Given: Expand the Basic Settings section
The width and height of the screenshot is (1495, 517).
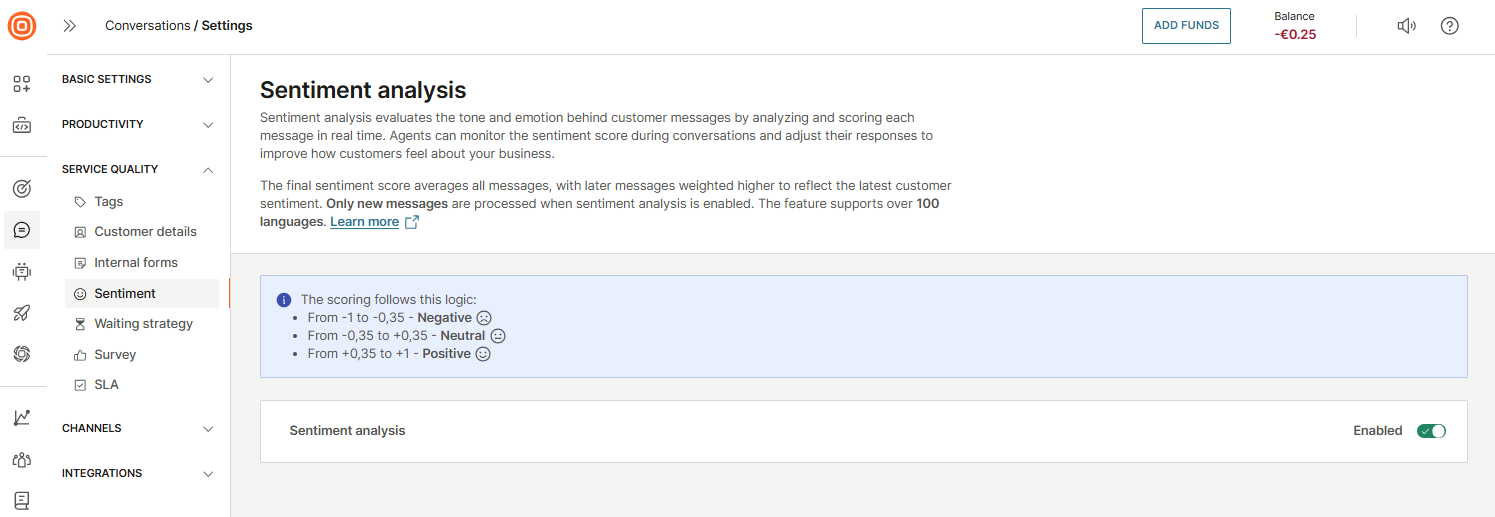Looking at the screenshot, I should (x=138, y=80).
